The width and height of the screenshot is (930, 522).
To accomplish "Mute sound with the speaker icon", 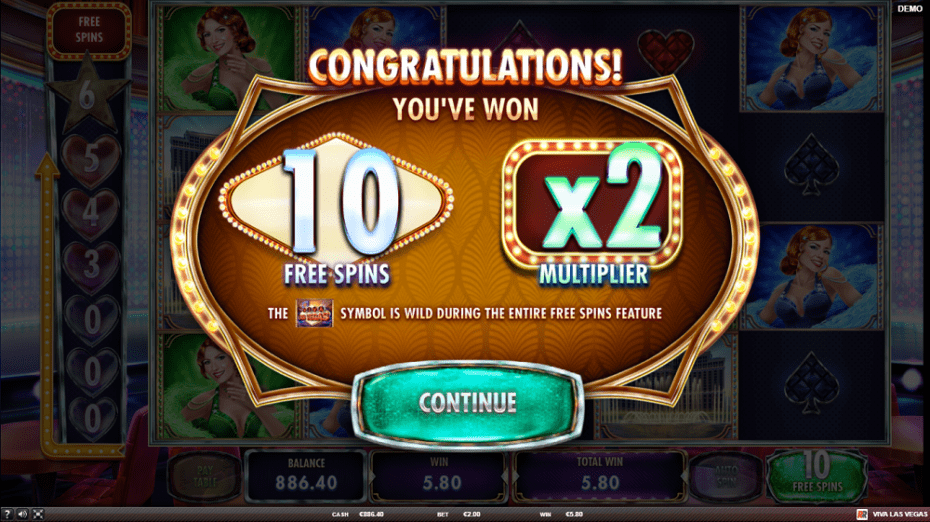I will 23,514.
